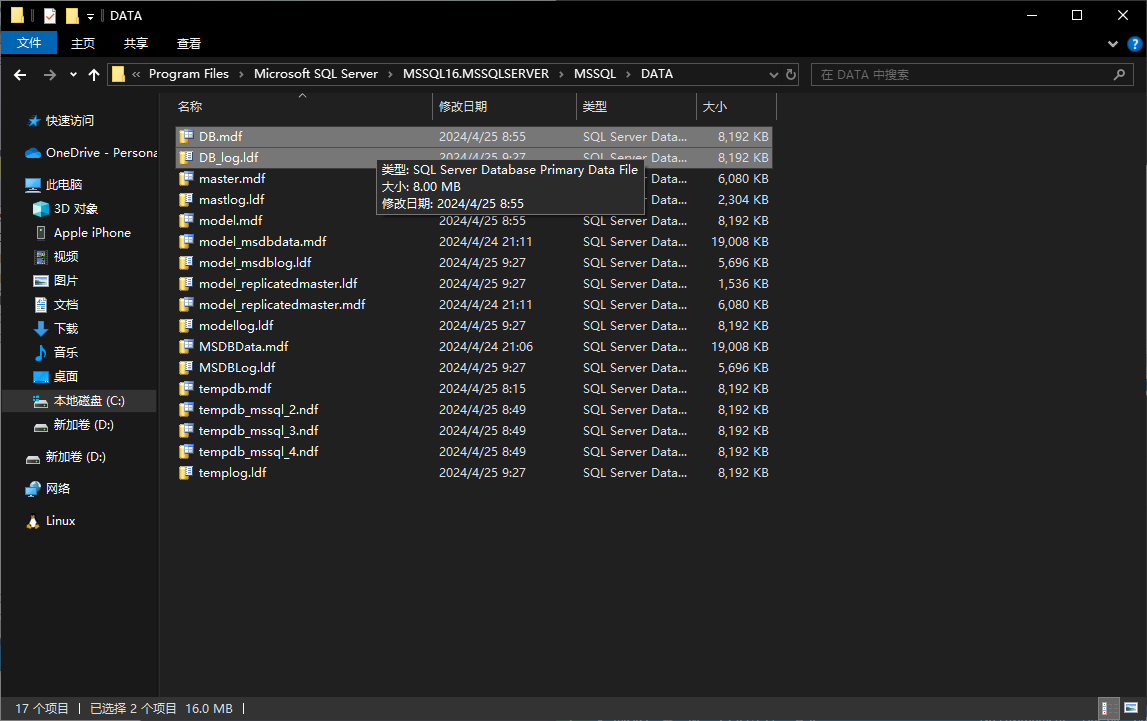
Task: Select the 3D 对象 folder icon
Action: coord(41,209)
